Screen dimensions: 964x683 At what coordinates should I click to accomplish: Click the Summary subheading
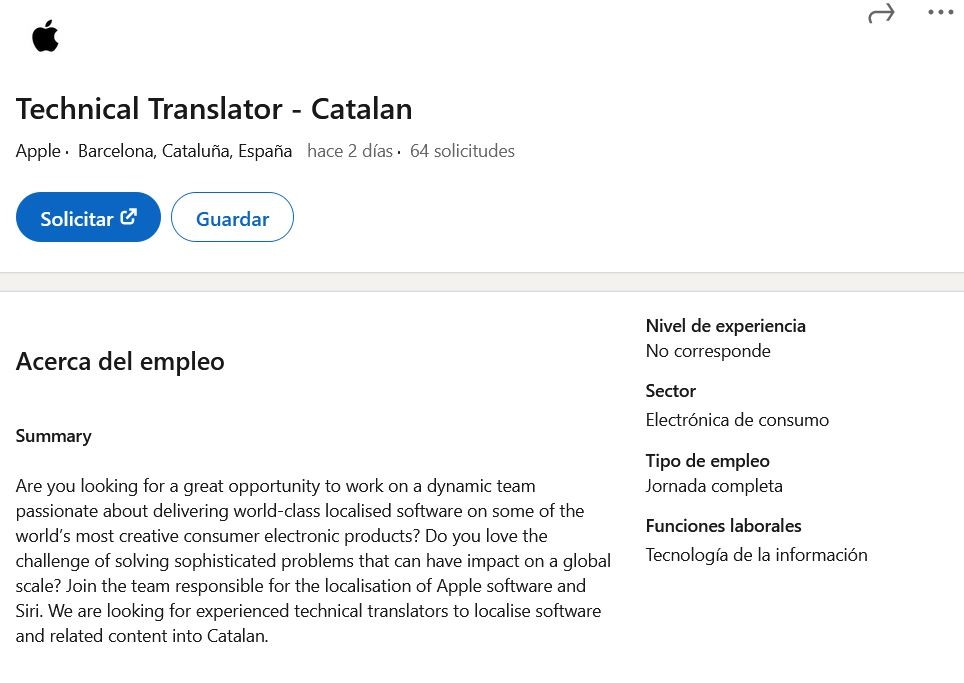(53, 436)
